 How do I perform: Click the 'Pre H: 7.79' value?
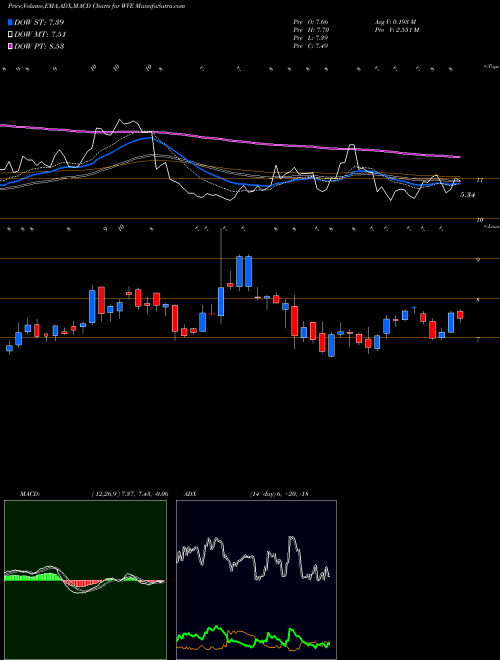pos(311,30)
